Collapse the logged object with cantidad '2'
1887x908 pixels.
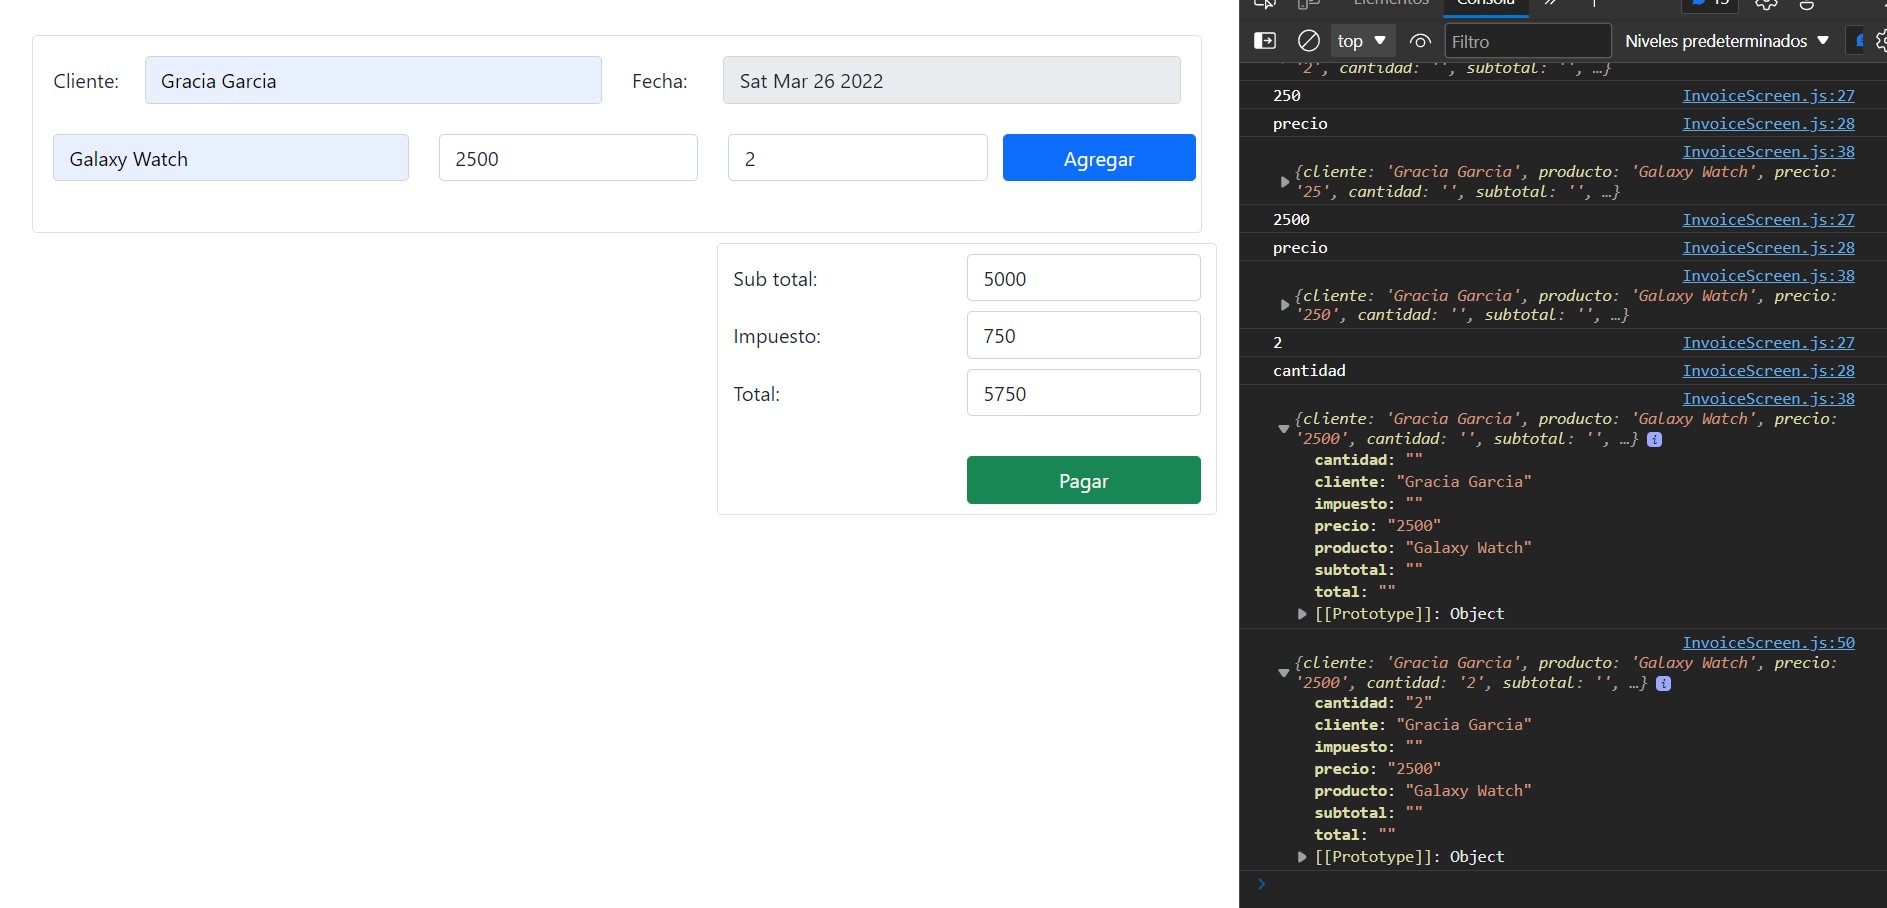pos(1284,673)
